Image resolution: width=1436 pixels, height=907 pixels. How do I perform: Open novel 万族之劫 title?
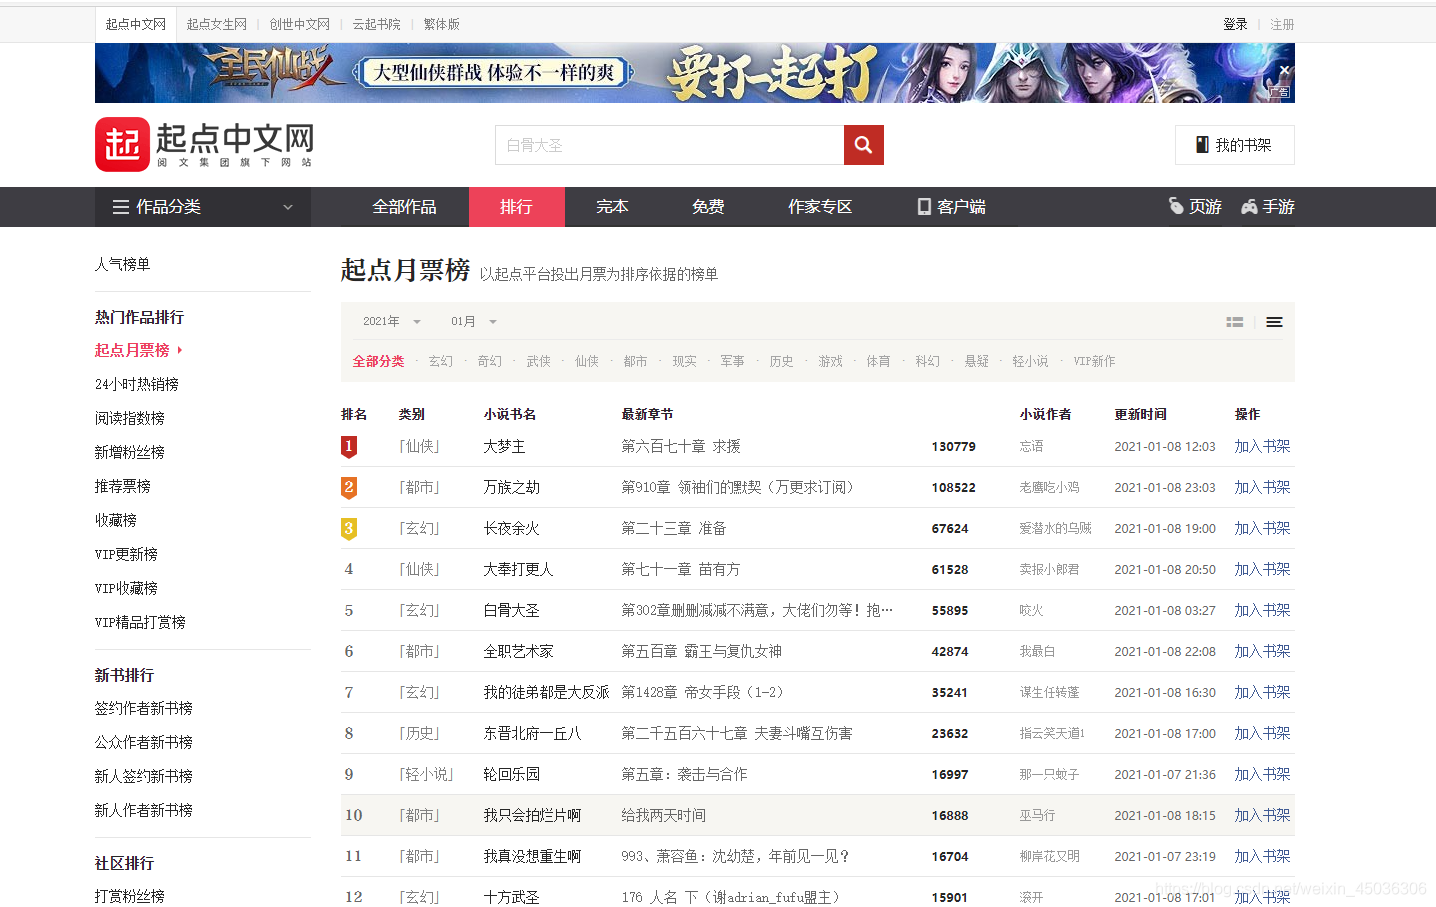tap(512, 487)
